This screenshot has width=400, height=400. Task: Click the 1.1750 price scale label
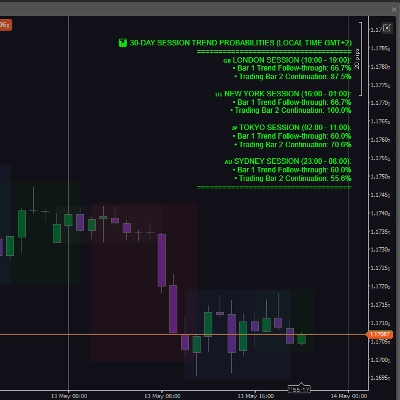(x=380, y=177)
